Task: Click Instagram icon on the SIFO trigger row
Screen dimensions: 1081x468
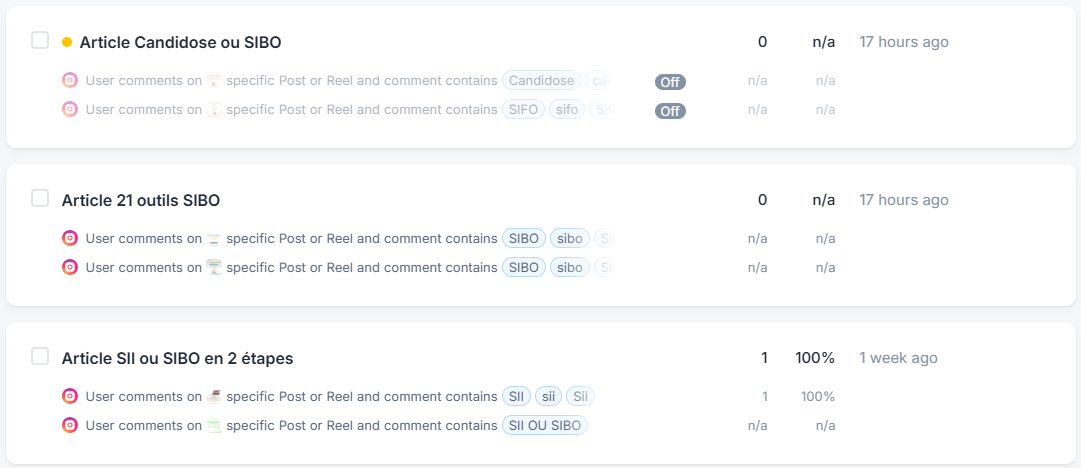Action: pos(70,109)
